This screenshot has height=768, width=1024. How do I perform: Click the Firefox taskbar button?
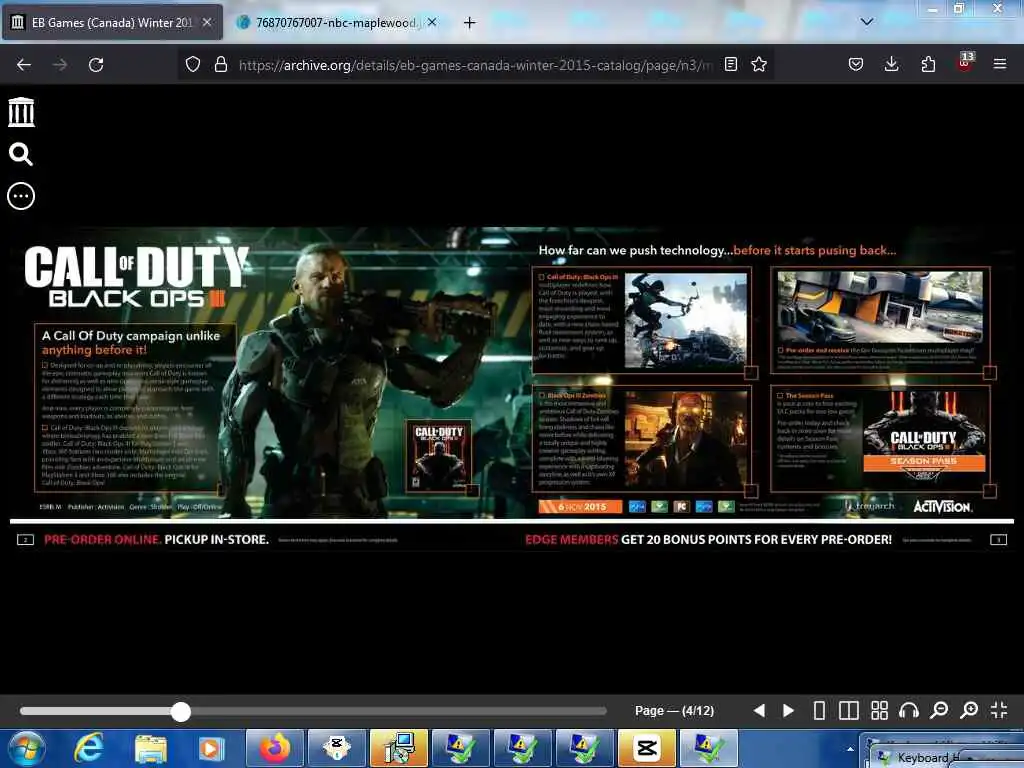[x=274, y=748]
